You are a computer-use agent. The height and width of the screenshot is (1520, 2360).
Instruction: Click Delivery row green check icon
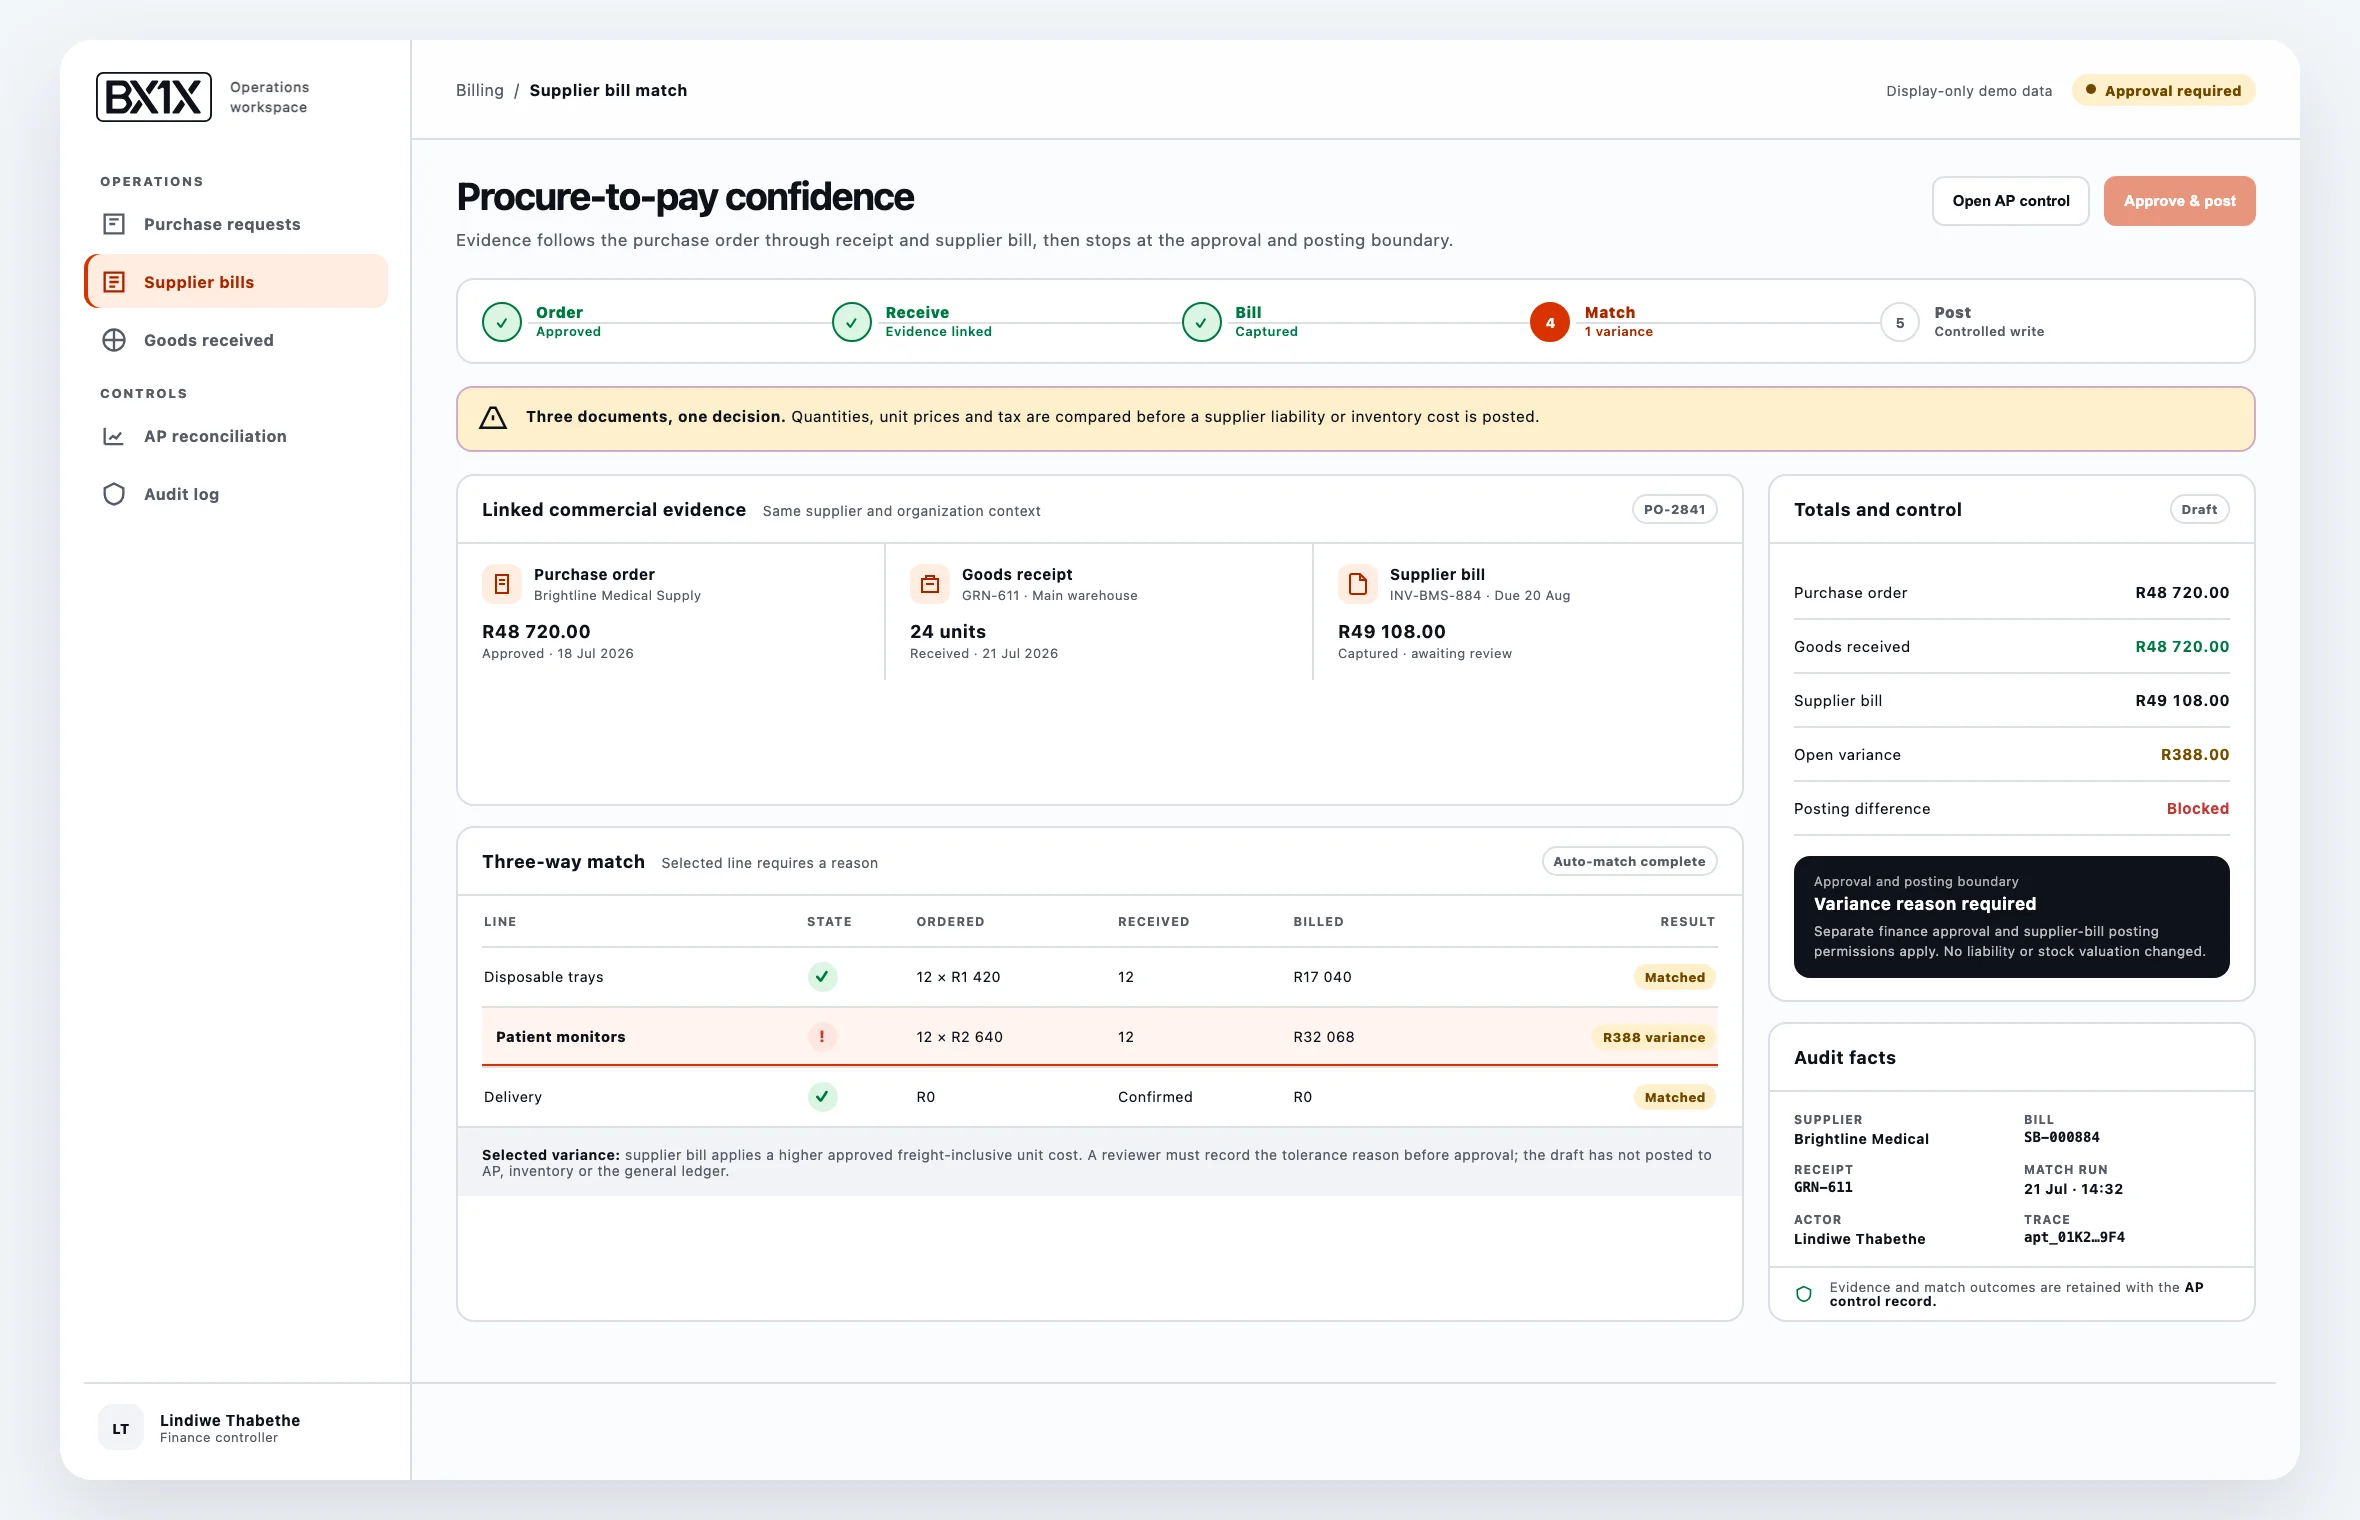[x=822, y=1097]
